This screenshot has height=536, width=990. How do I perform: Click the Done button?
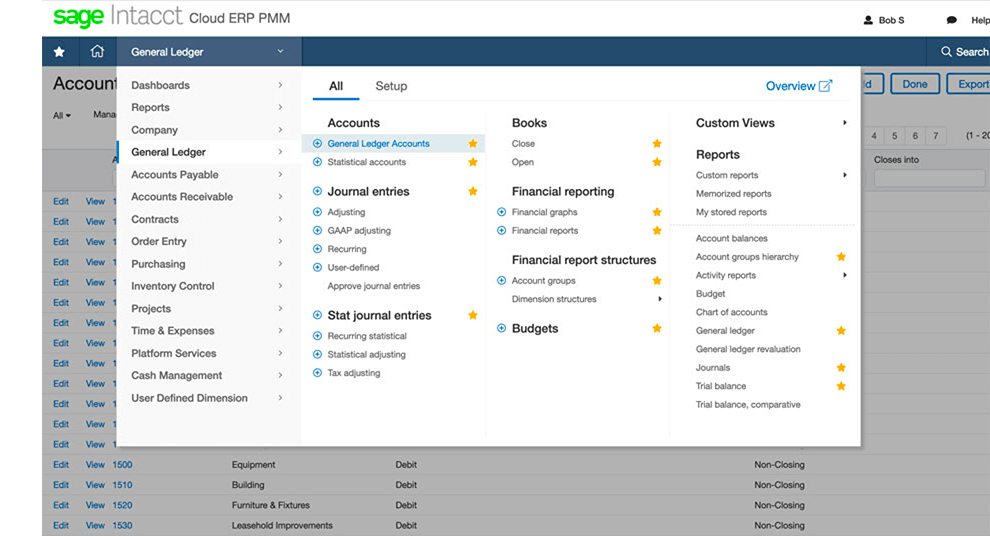tap(914, 84)
